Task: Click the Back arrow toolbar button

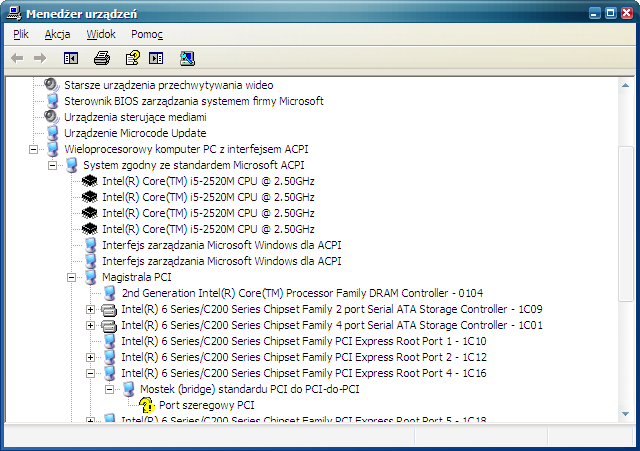Action: click(17, 58)
